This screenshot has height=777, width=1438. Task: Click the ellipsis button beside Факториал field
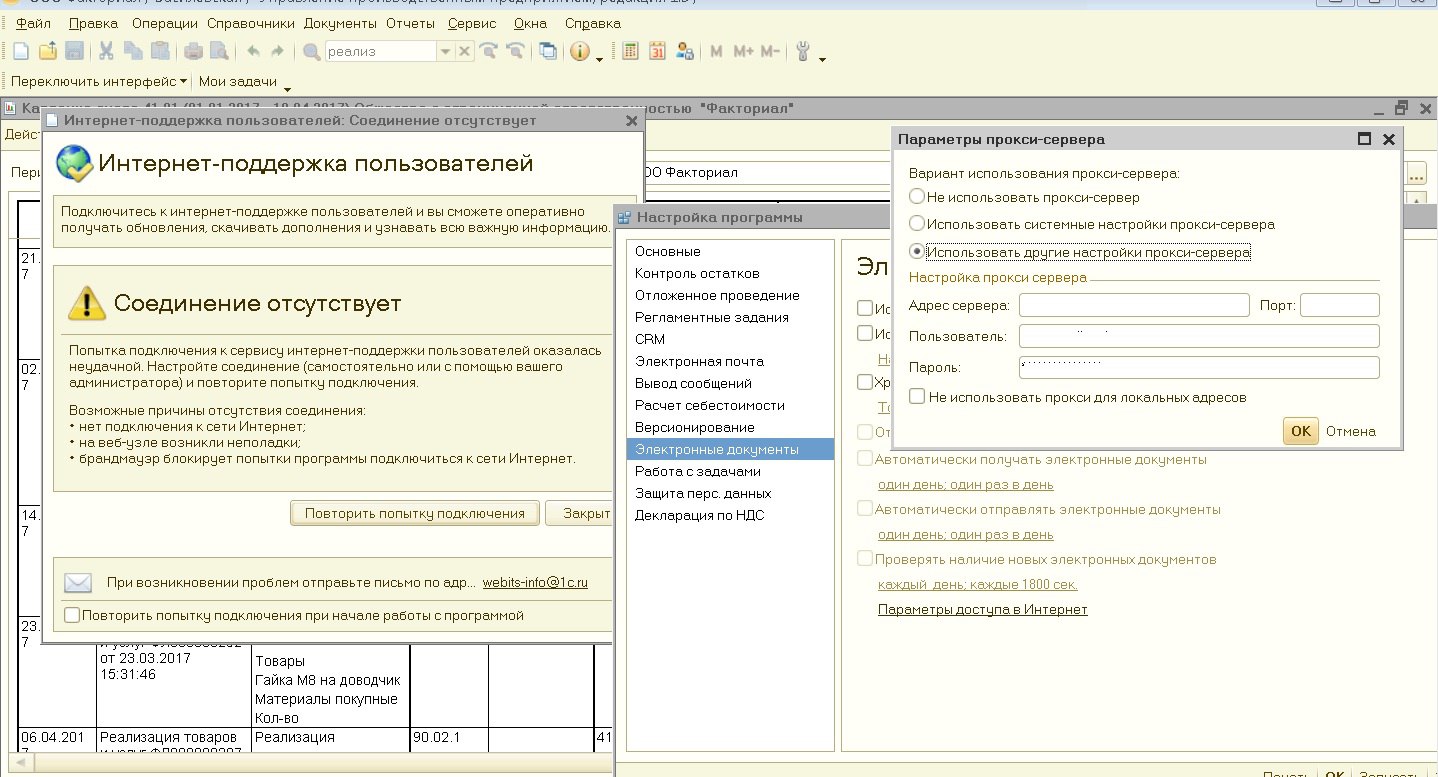tap(1416, 173)
